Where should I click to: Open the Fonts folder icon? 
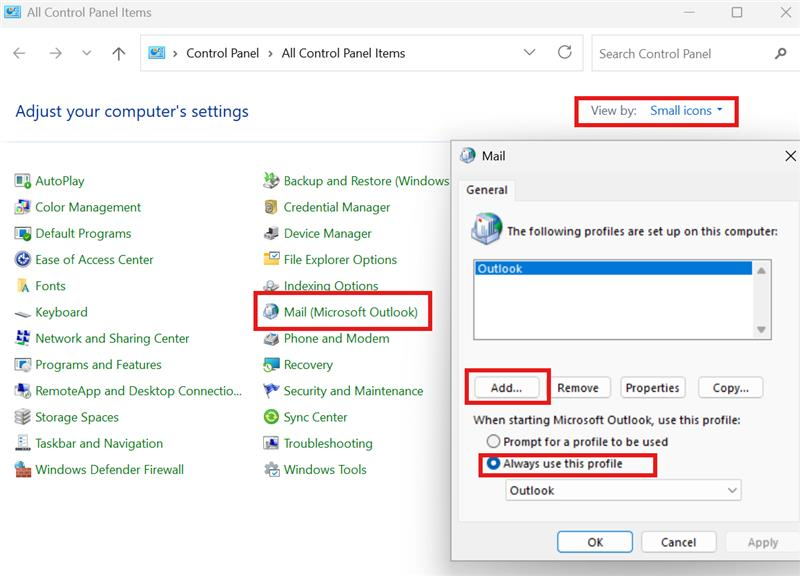(x=22, y=286)
